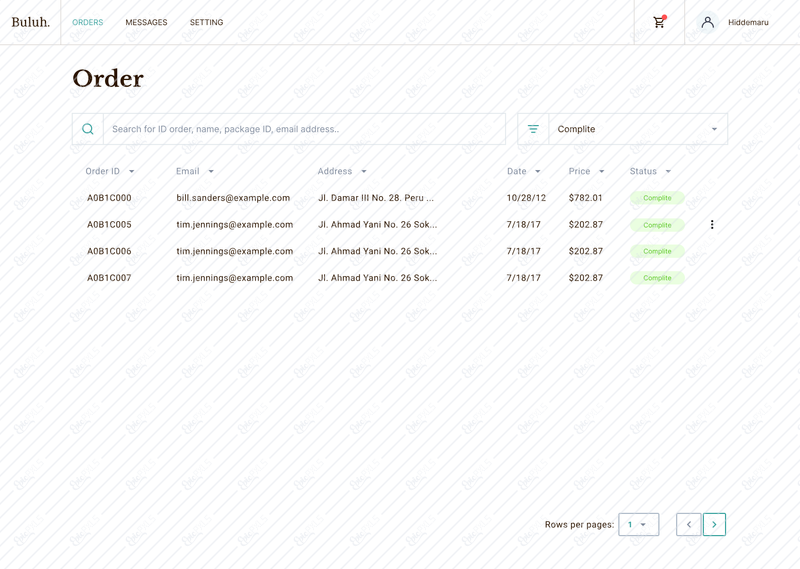Open the Rows per pages dropdown
The image size is (800, 569).
(x=639, y=525)
